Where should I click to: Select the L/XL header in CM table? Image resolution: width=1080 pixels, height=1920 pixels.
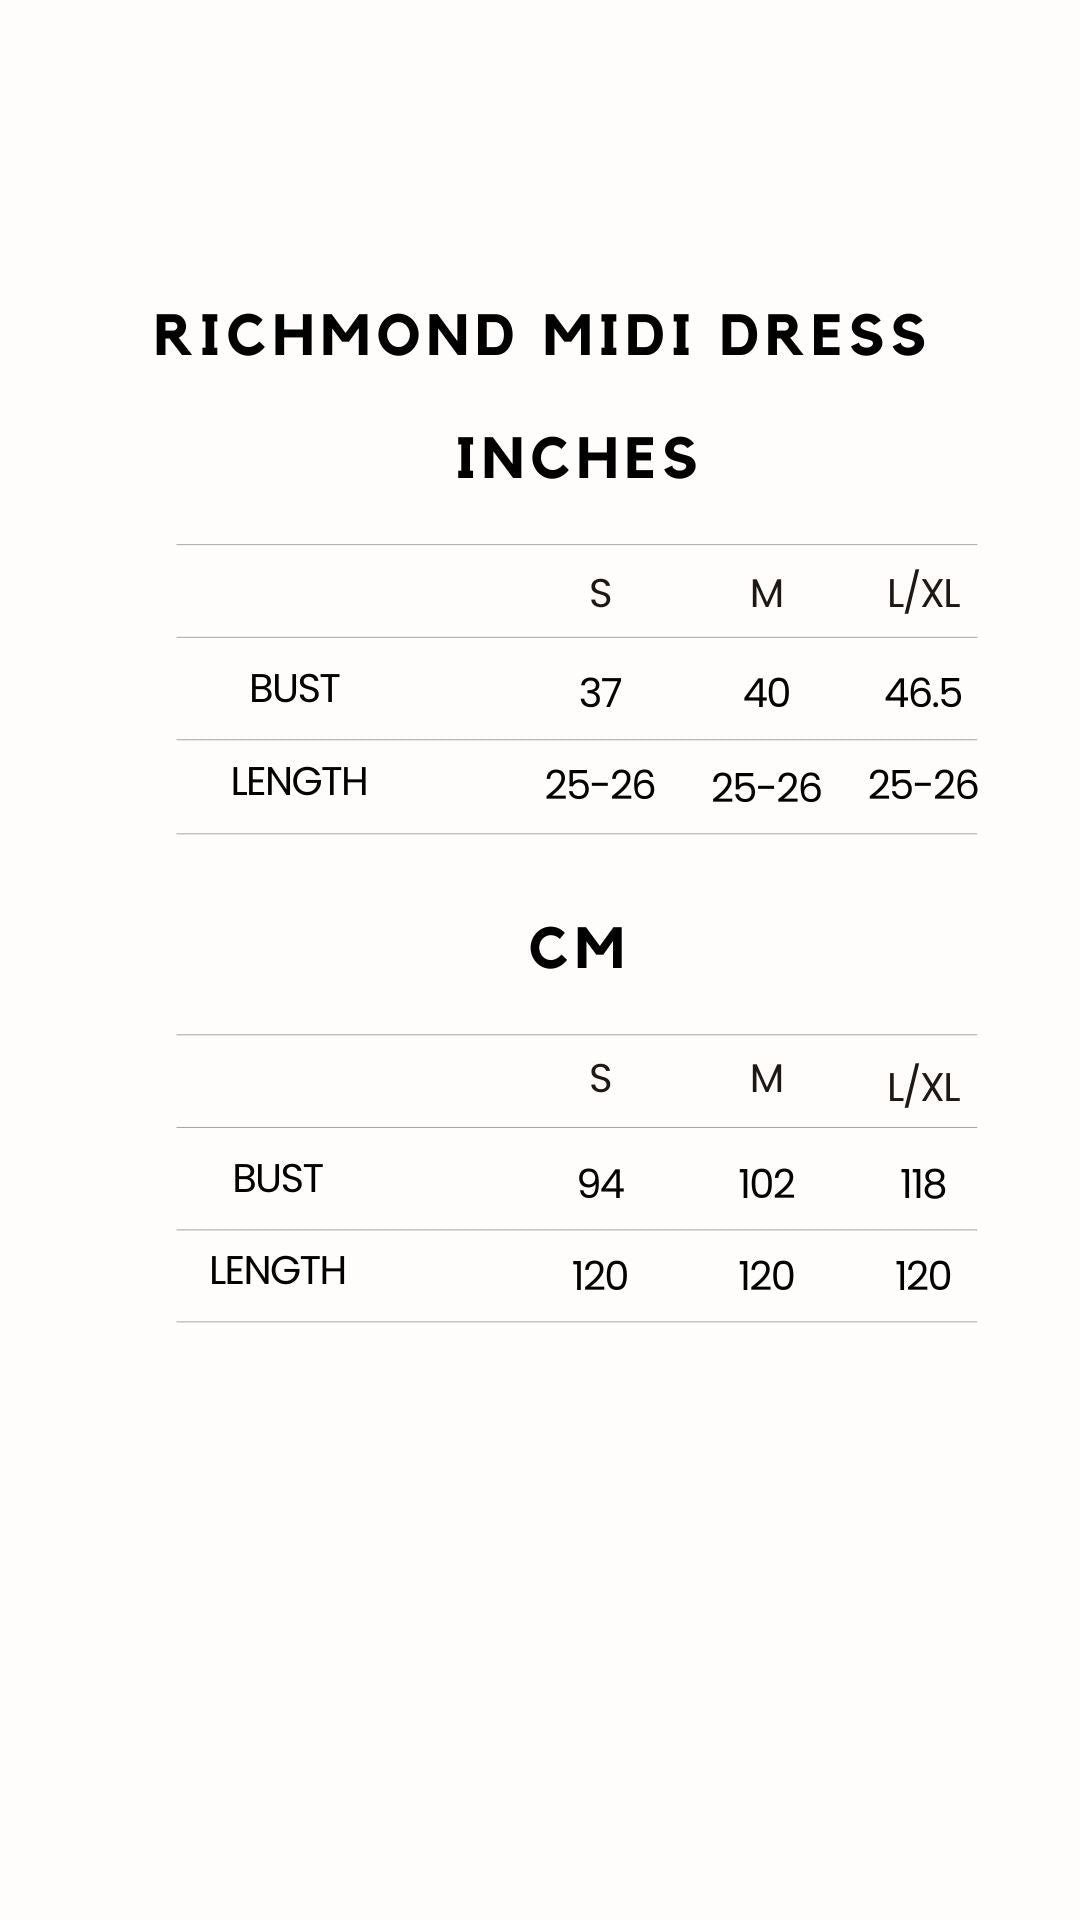coord(923,1087)
